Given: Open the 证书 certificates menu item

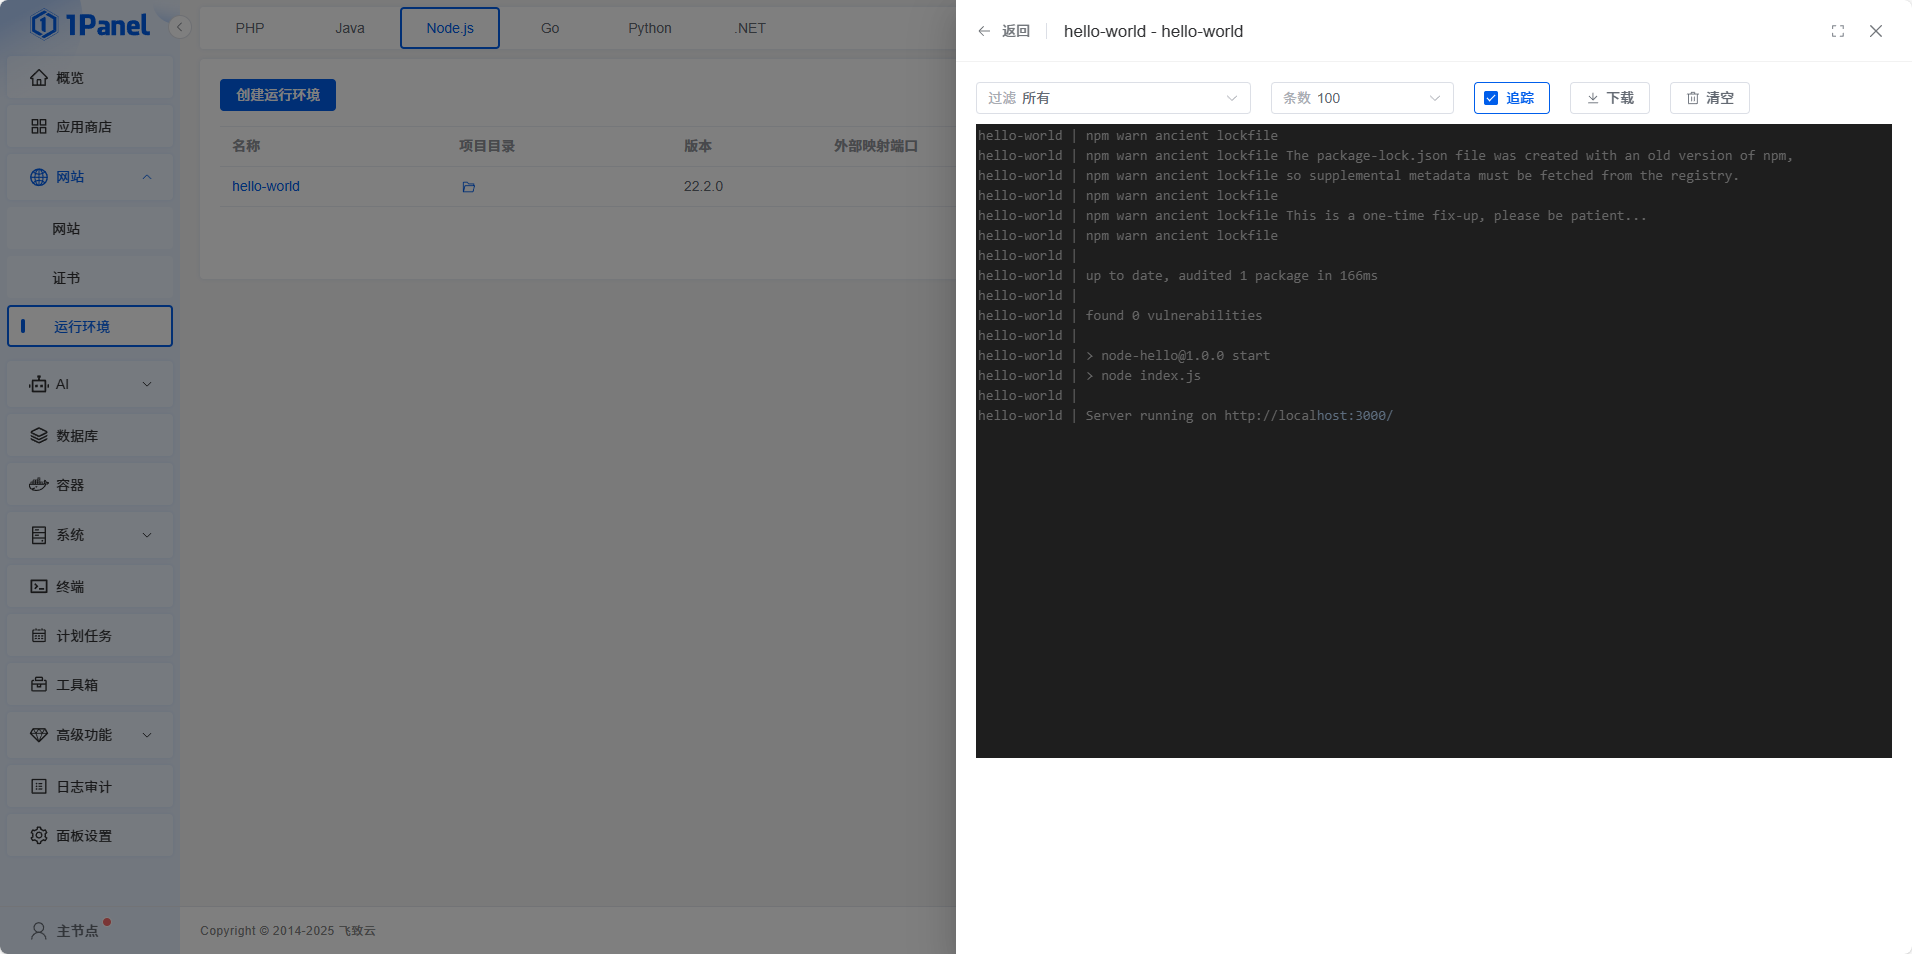Looking at the screenshot, I should click(x=90, y=278).
